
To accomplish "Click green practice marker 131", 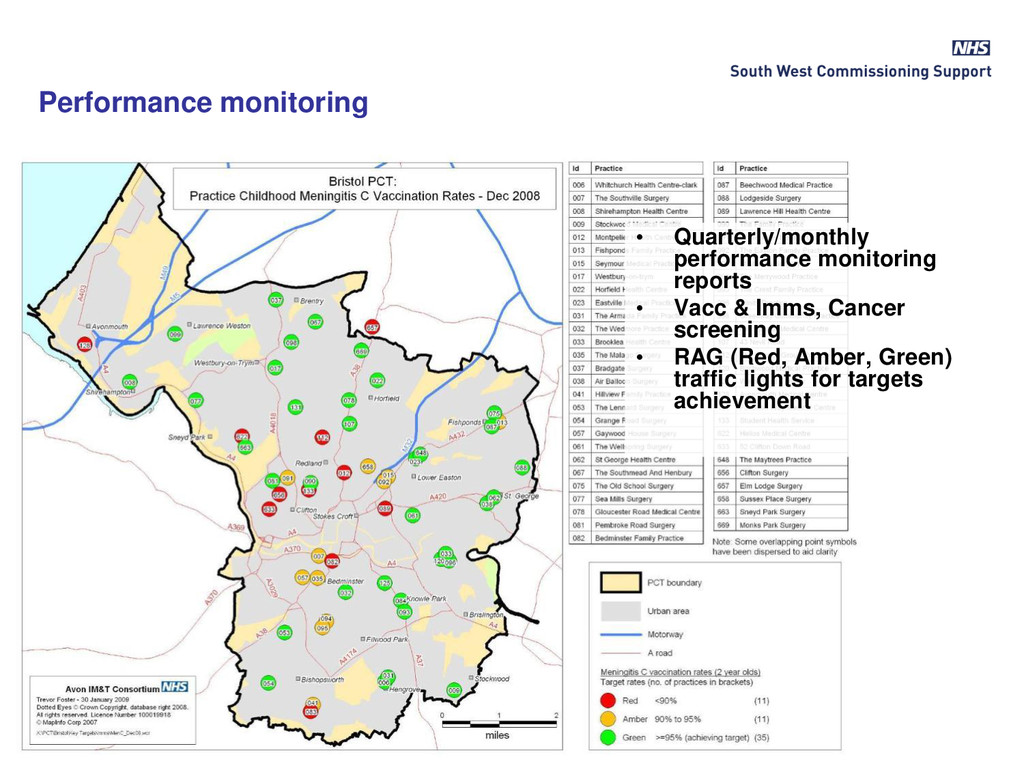I will (296, 408).
